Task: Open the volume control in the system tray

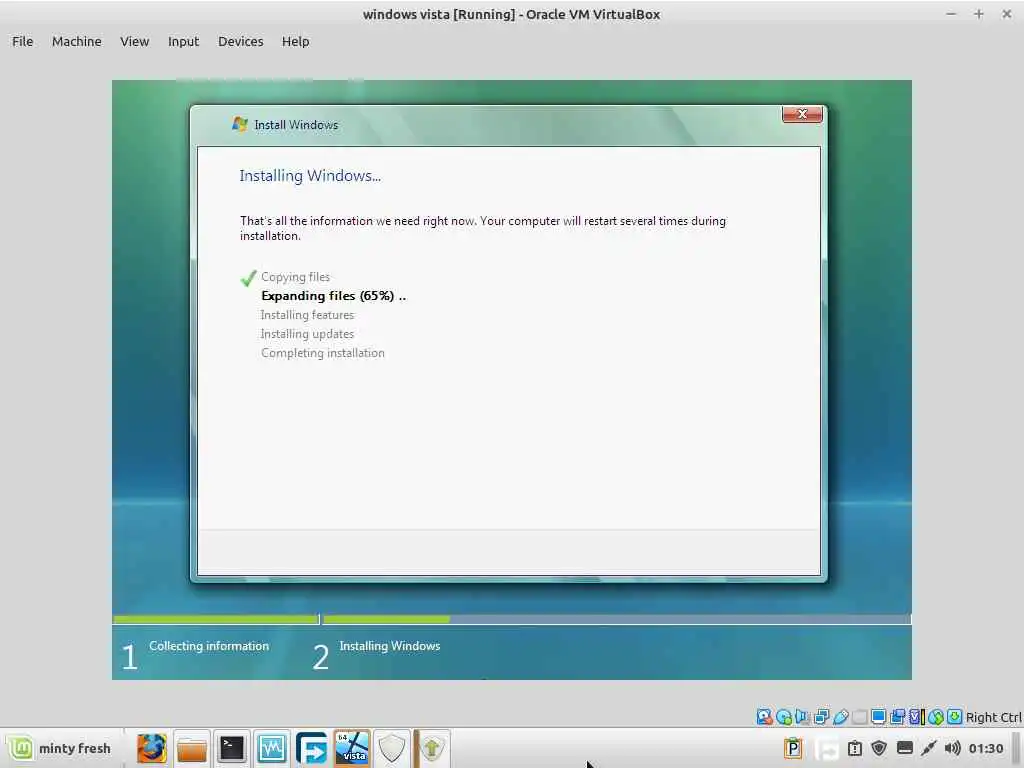Action: click(x=952, y=748)
